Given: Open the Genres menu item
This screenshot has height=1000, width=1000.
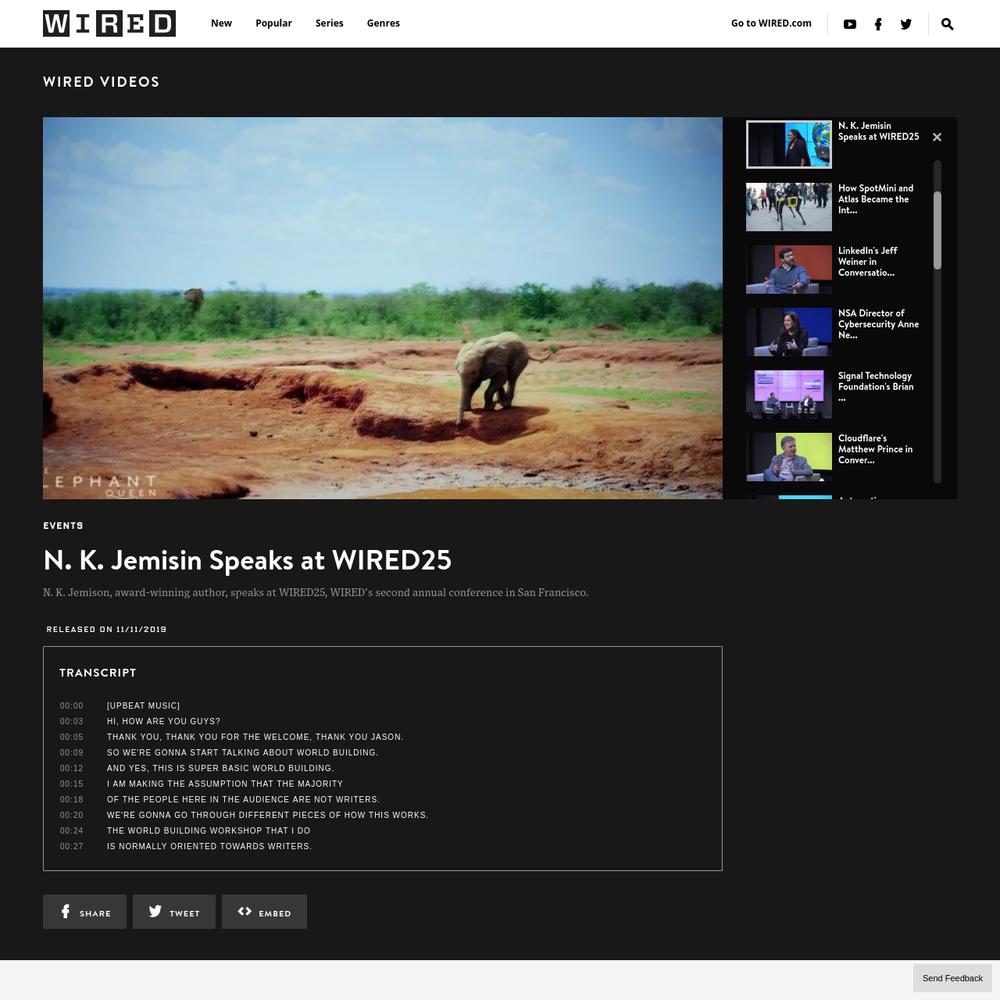Looking at the screenshot, I should coord(383,23).
